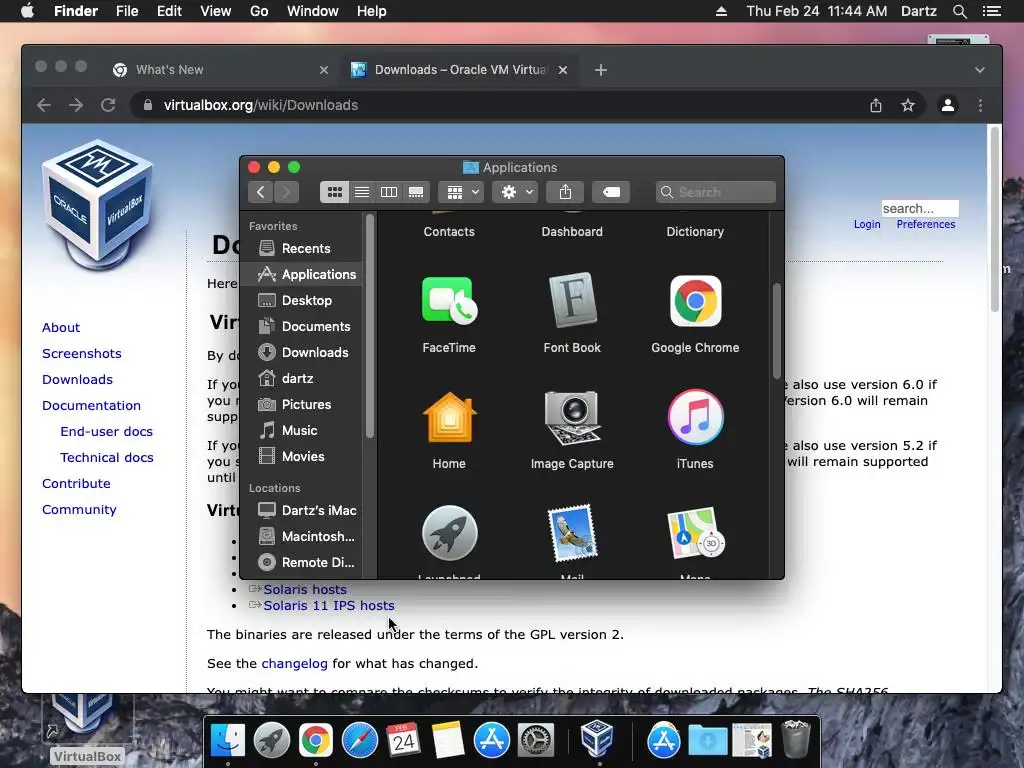Screen dimensions: 1024x768
Task: Open Technical docs link
Action: [x=106, y=458]
